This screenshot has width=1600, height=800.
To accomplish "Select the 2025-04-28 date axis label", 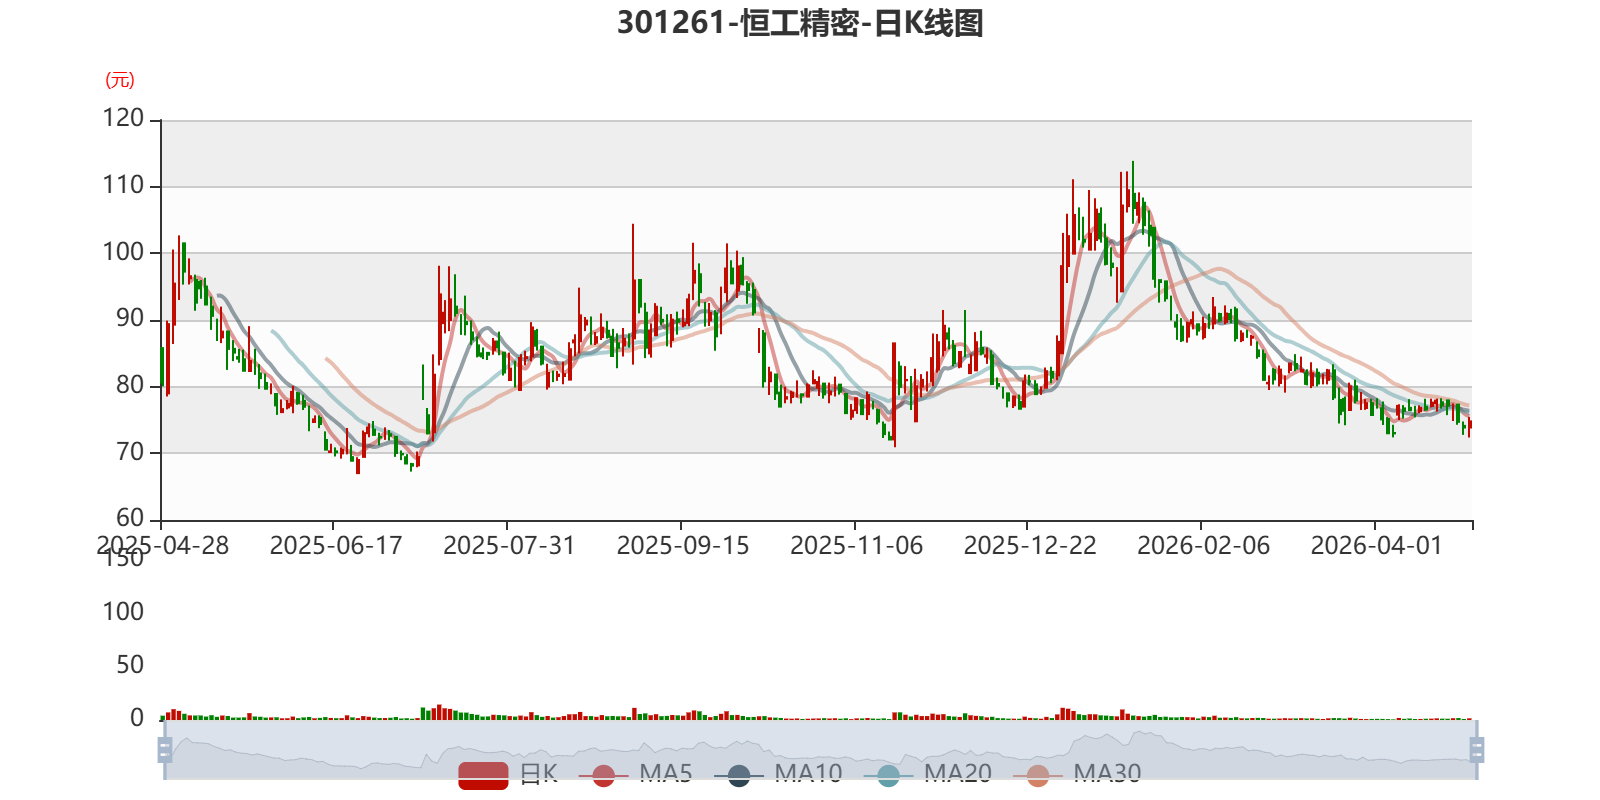I will coord(162,545).
